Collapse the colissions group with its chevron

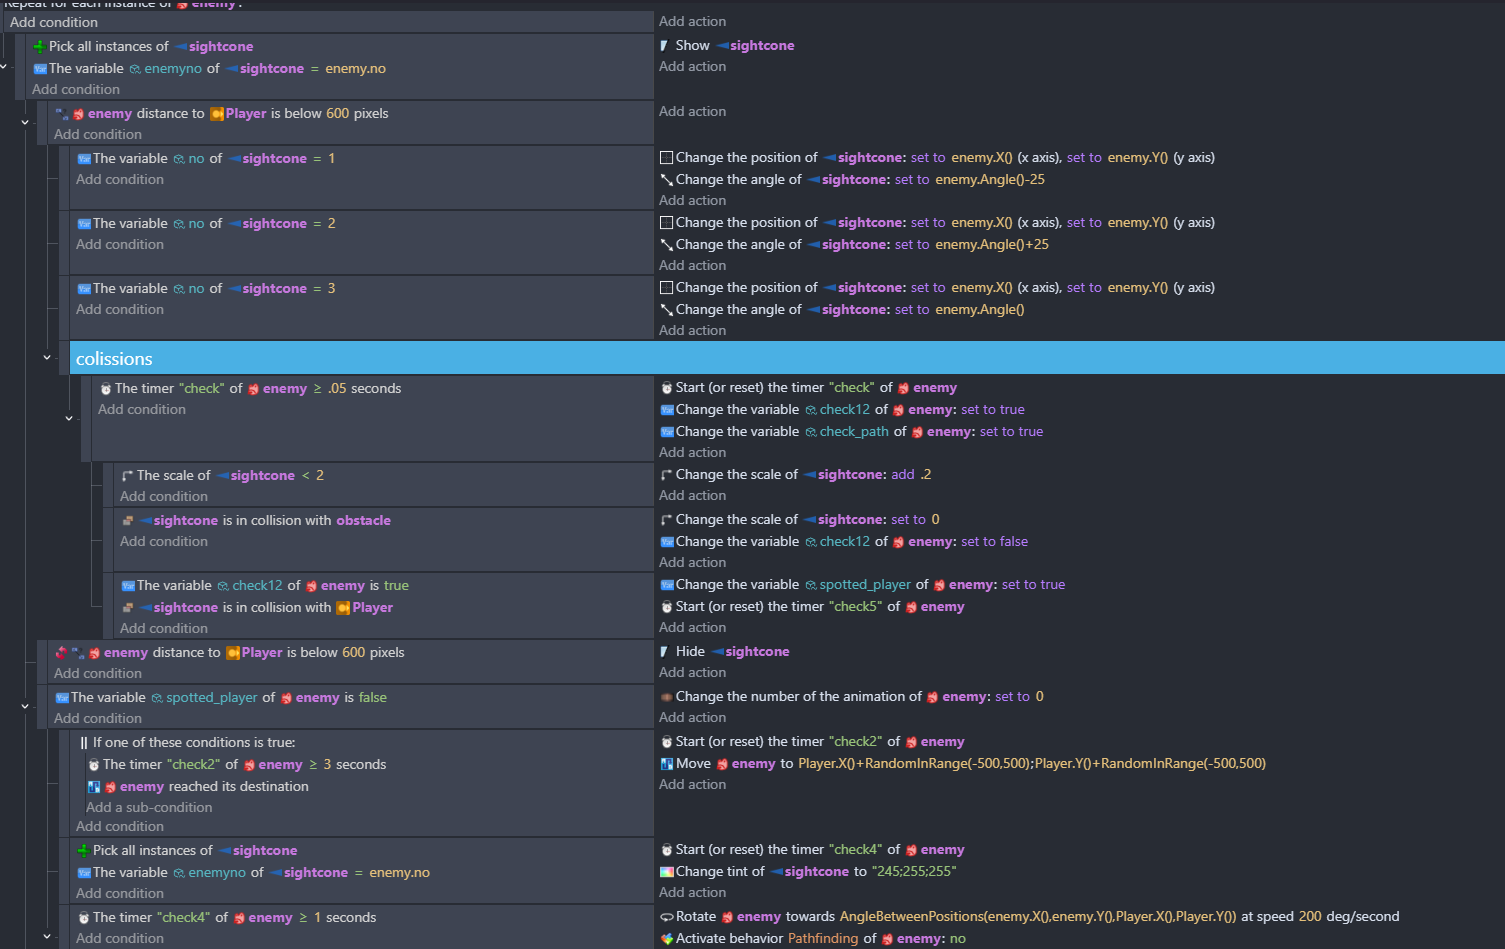click(47, 357)
